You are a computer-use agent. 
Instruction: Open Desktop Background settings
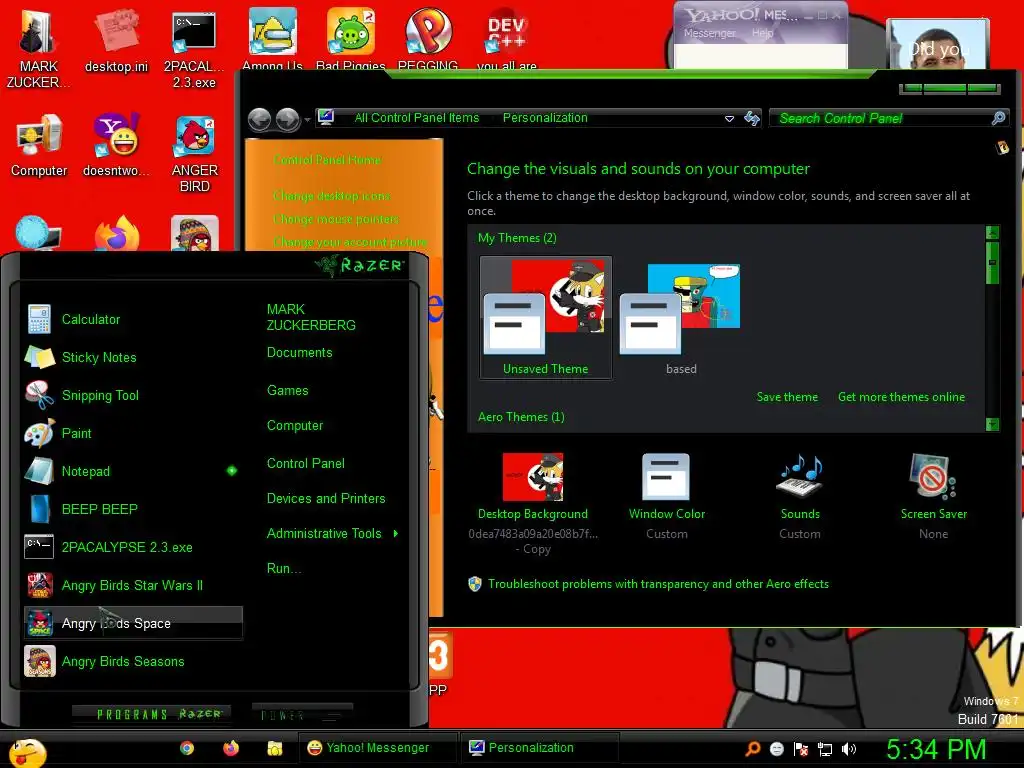[x=533, y=503]
